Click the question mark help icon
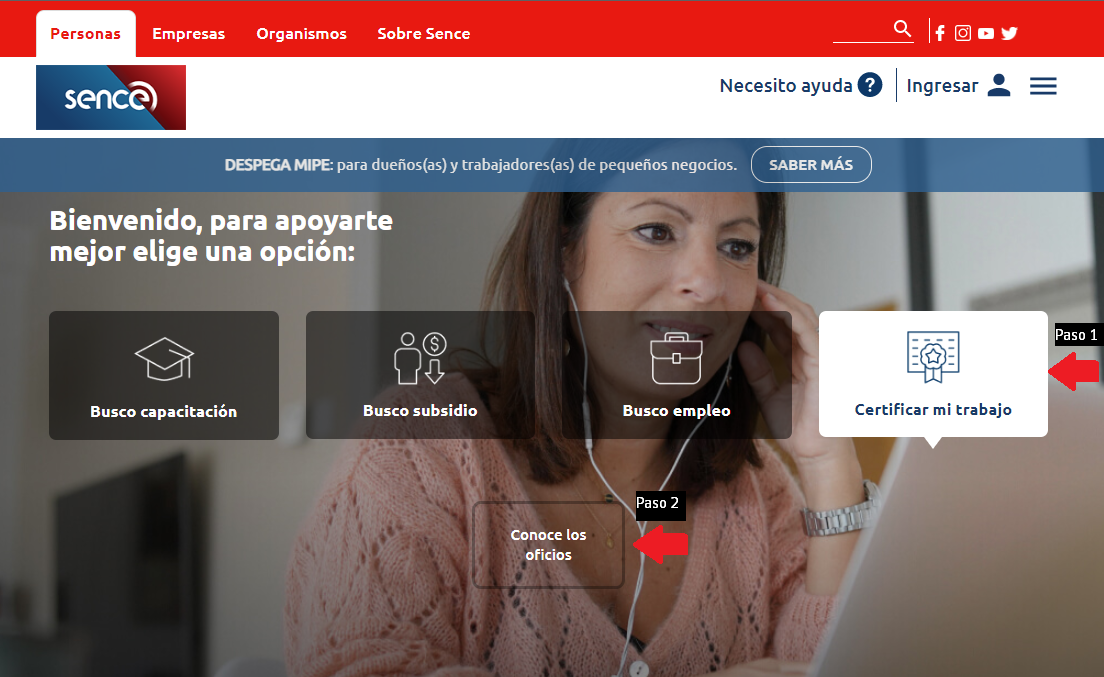1104x677 pixels. pos(870,85)
